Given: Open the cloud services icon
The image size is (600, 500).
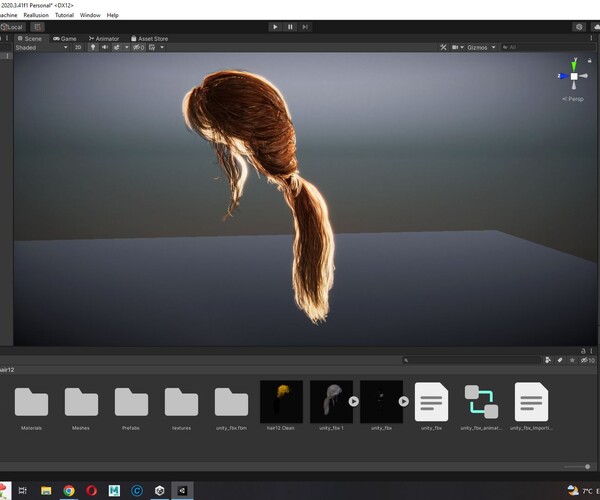Looking at the screenshot, I should 595,27.
